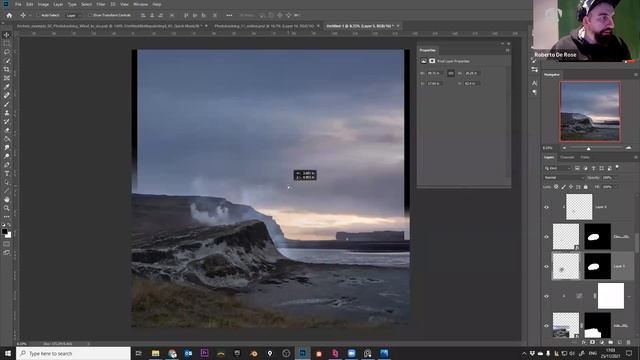This screenshot has width=640, height=360.
Task: Select the History Brush tool
Action: [7, 121]
